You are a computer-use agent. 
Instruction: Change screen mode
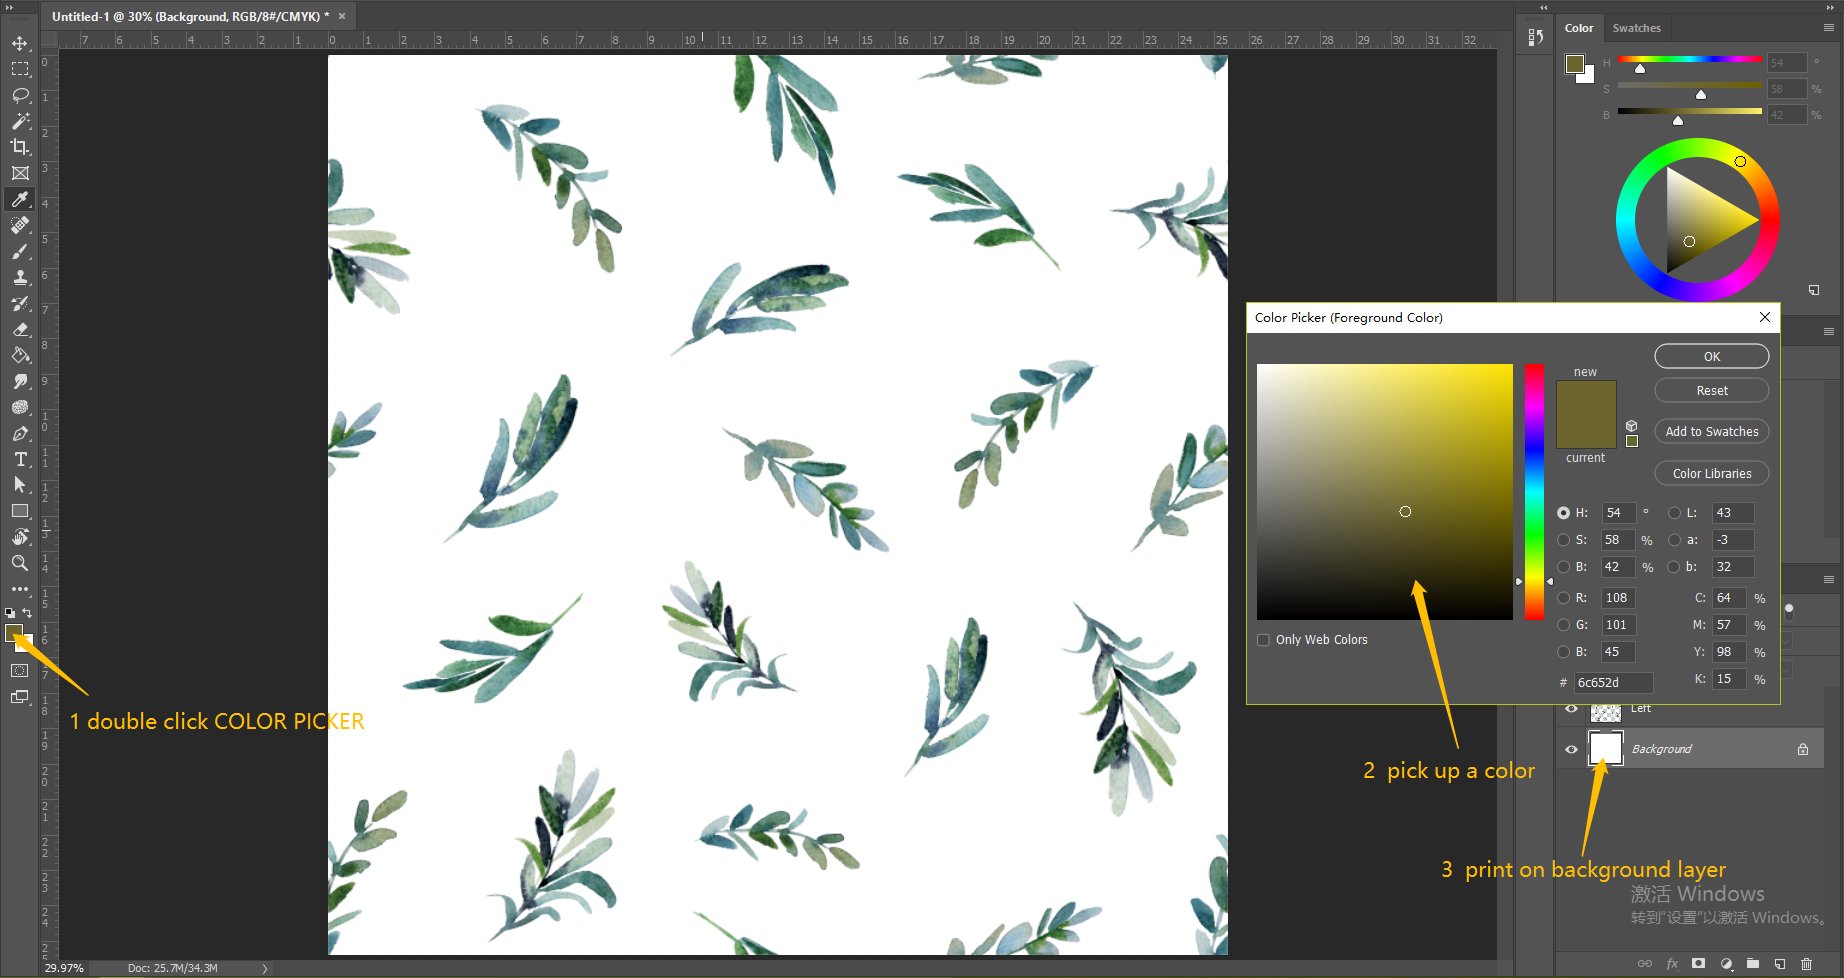[20, 697]
